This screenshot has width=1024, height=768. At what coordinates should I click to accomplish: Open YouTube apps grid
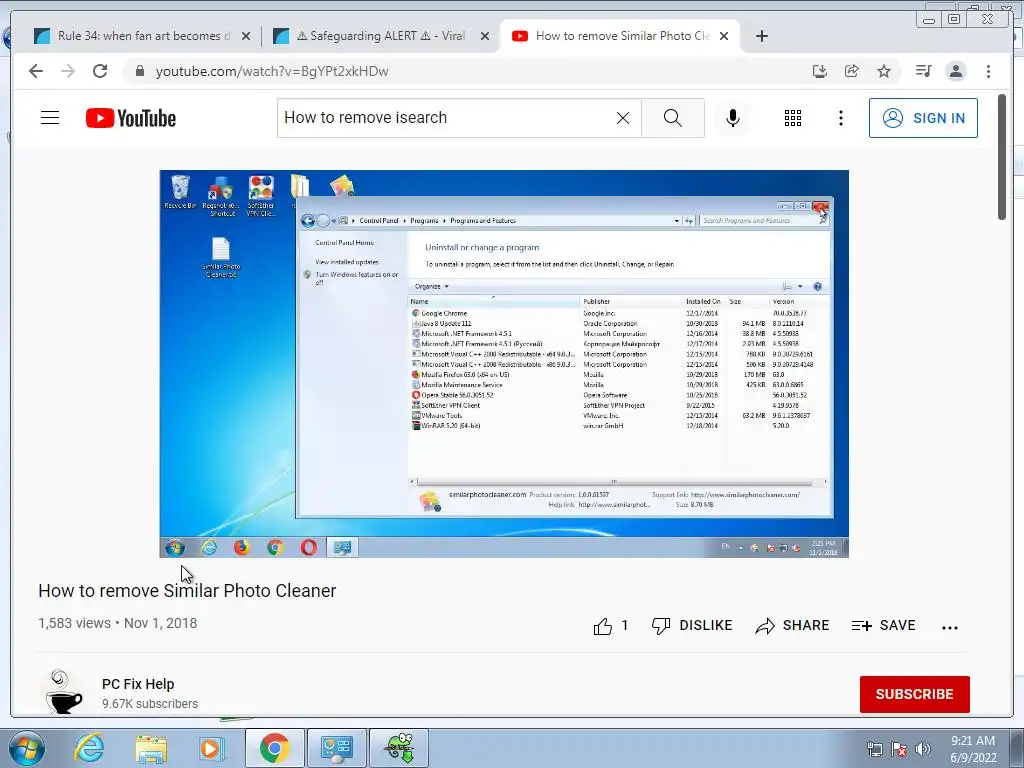[793, 118]
